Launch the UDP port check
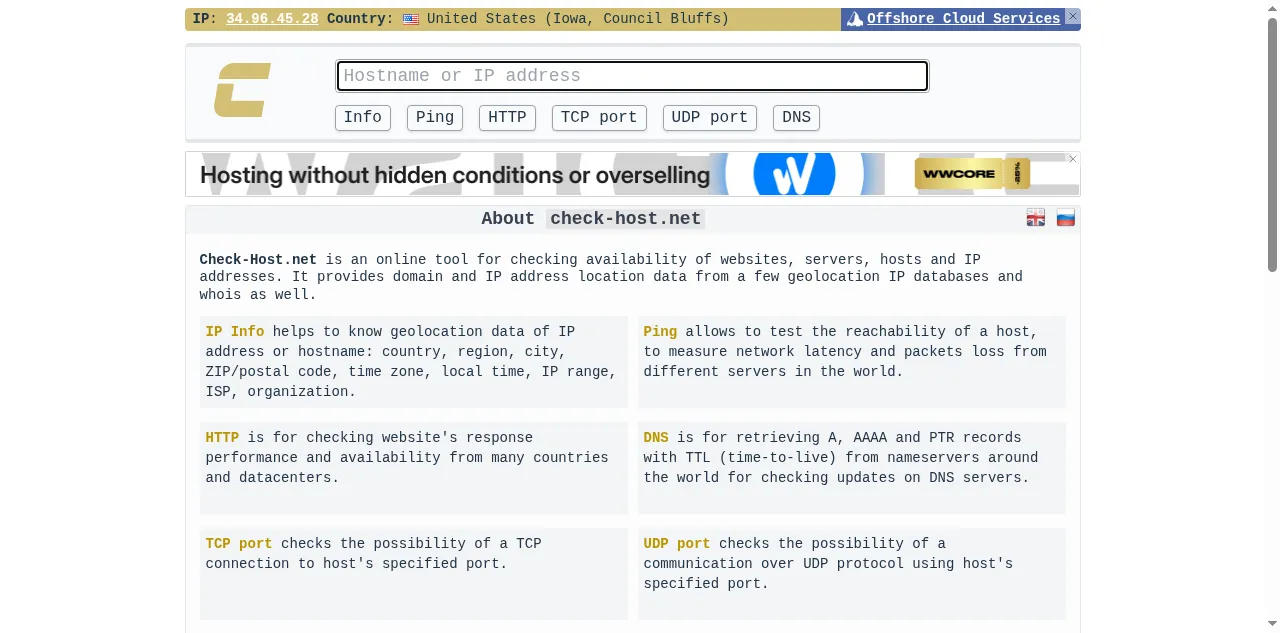Screen dimensions: 1280x633 (710, 117)
